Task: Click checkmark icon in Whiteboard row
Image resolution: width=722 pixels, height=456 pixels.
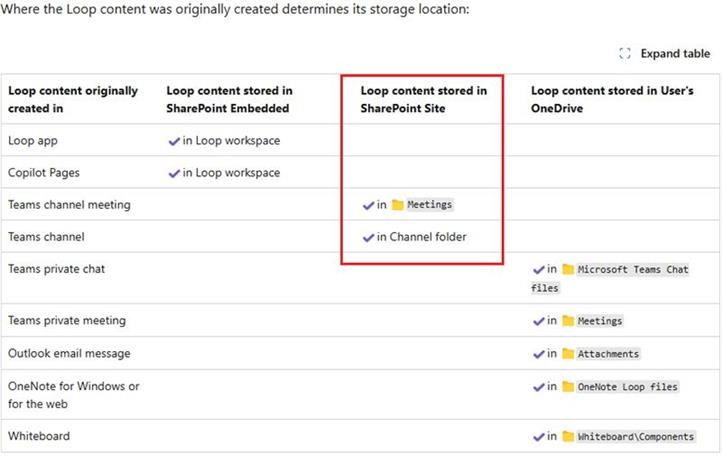Action: 539,437
